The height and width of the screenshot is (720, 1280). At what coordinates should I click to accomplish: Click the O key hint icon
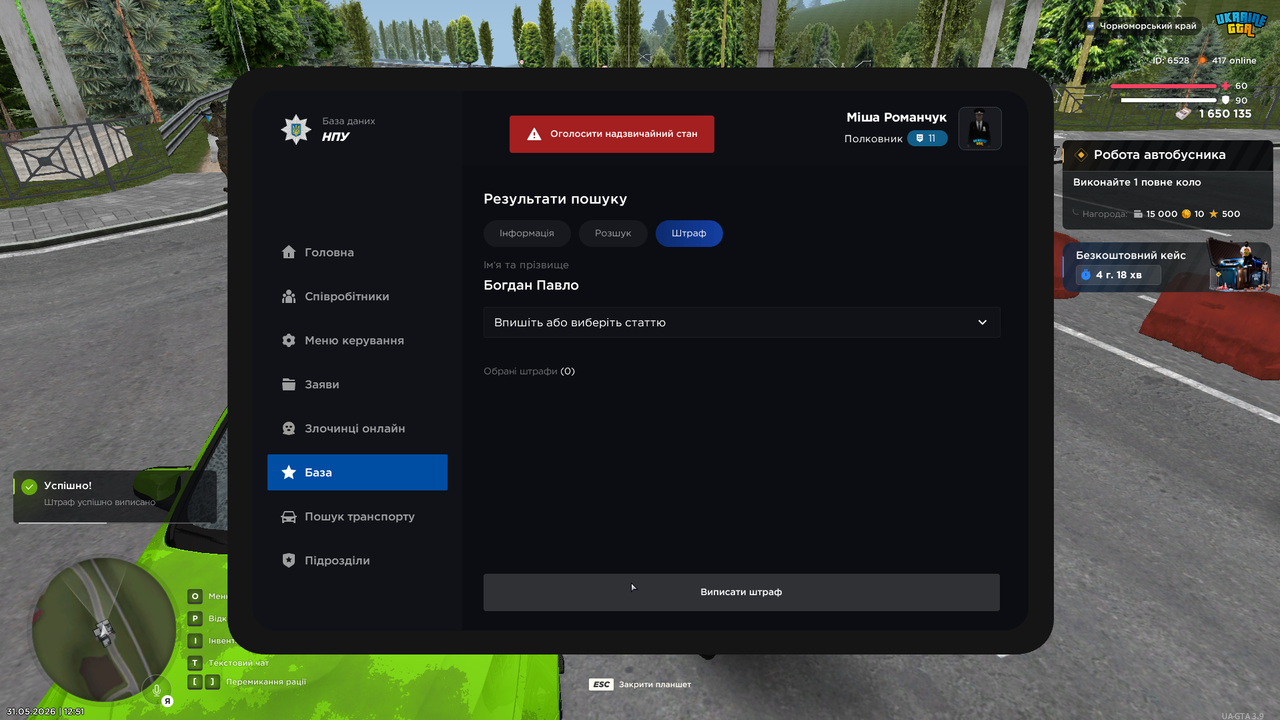[195, 596]
